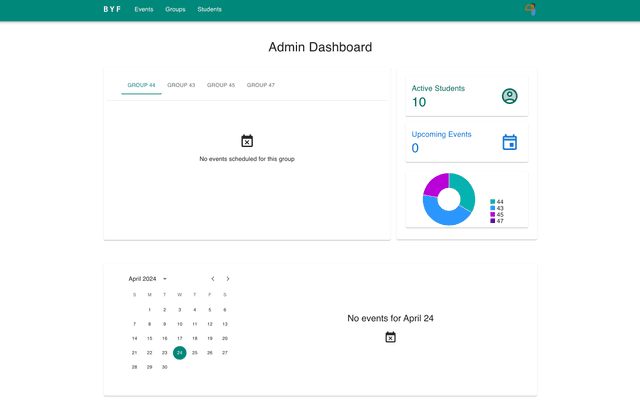Screen dimensions: 640x402
Task: Click the Active Students count 10
Action: 419,102
